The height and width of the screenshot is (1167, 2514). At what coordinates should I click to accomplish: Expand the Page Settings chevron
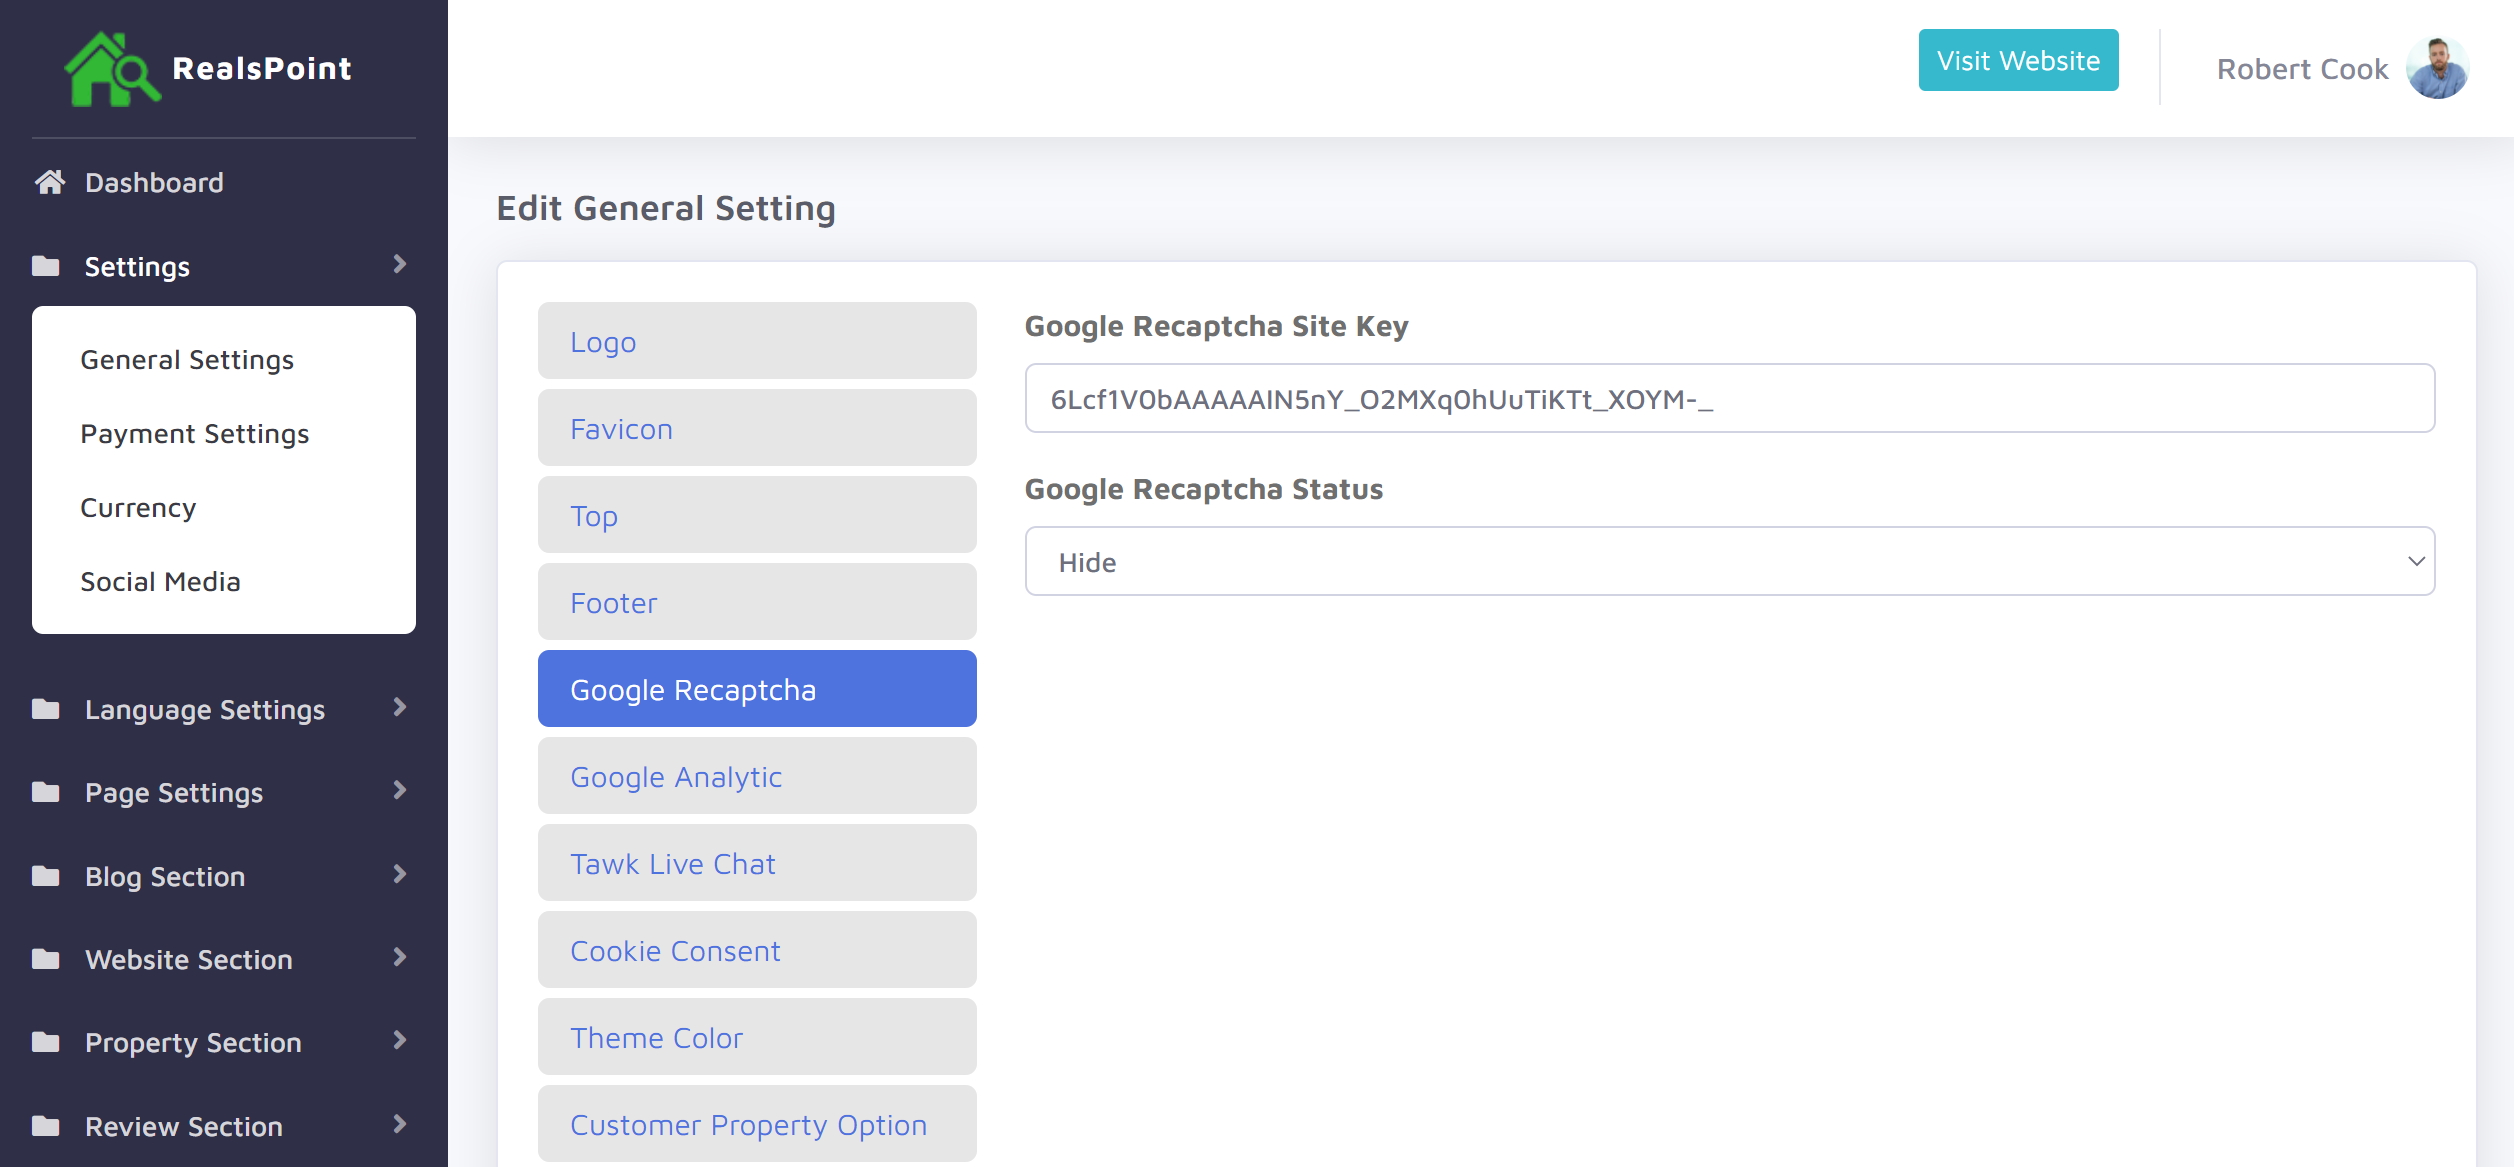(x=400, y=790)
